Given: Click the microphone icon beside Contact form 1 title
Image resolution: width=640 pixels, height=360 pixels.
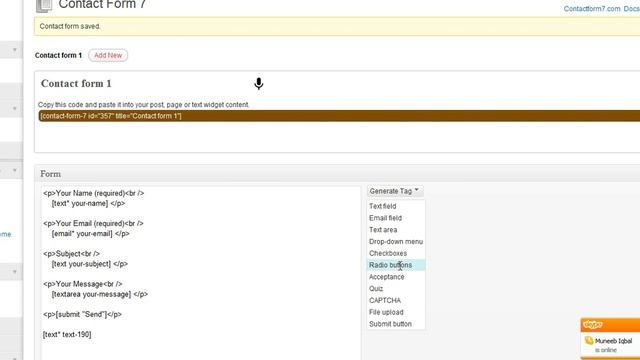Looking at the screenshot, I should (x=258, y=84).
